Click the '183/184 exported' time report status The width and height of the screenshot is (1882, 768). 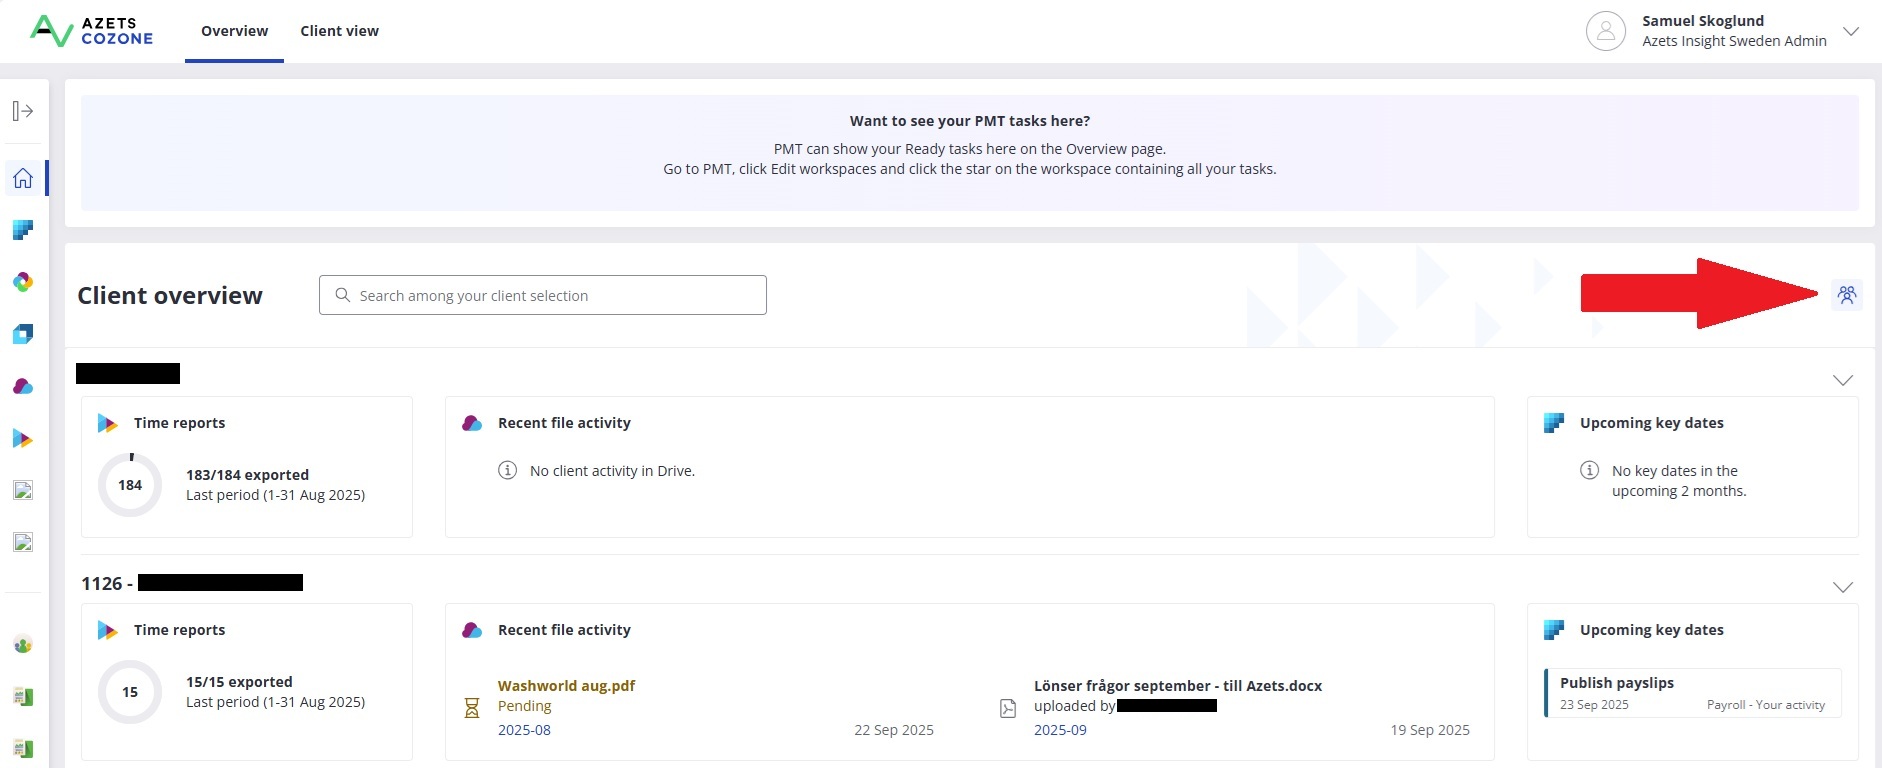point(247,475)
